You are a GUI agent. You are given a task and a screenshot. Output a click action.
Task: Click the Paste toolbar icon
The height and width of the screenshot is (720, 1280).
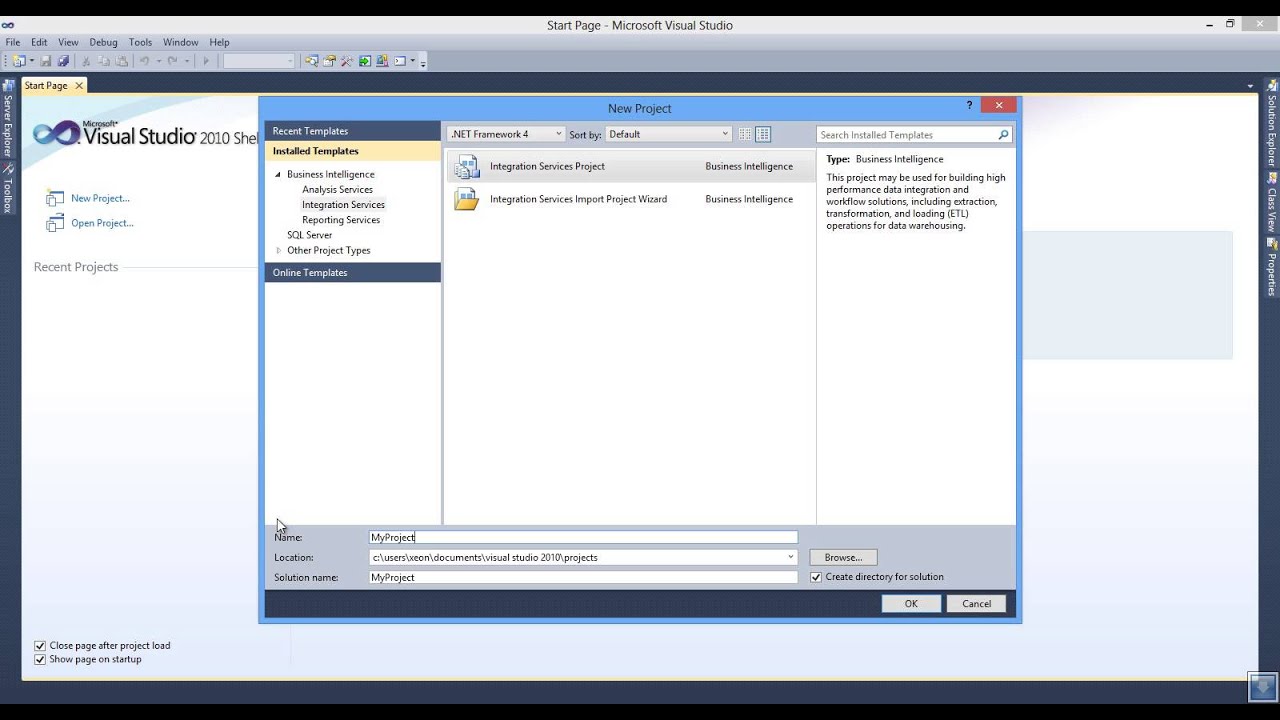tap(122, 61)
